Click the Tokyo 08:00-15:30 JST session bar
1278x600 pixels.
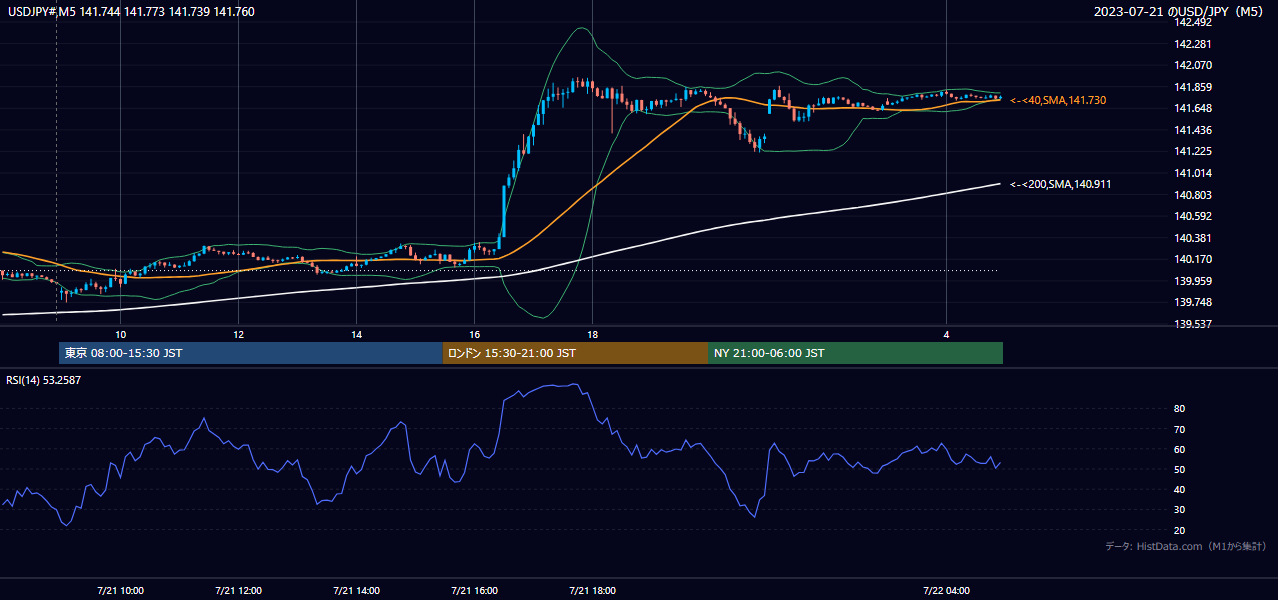pyautogui.click(x=251, y=353)
